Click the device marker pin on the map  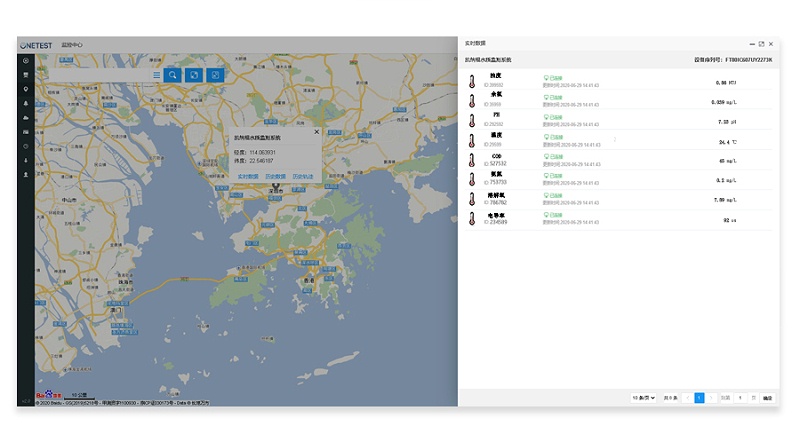coord(276,186)
